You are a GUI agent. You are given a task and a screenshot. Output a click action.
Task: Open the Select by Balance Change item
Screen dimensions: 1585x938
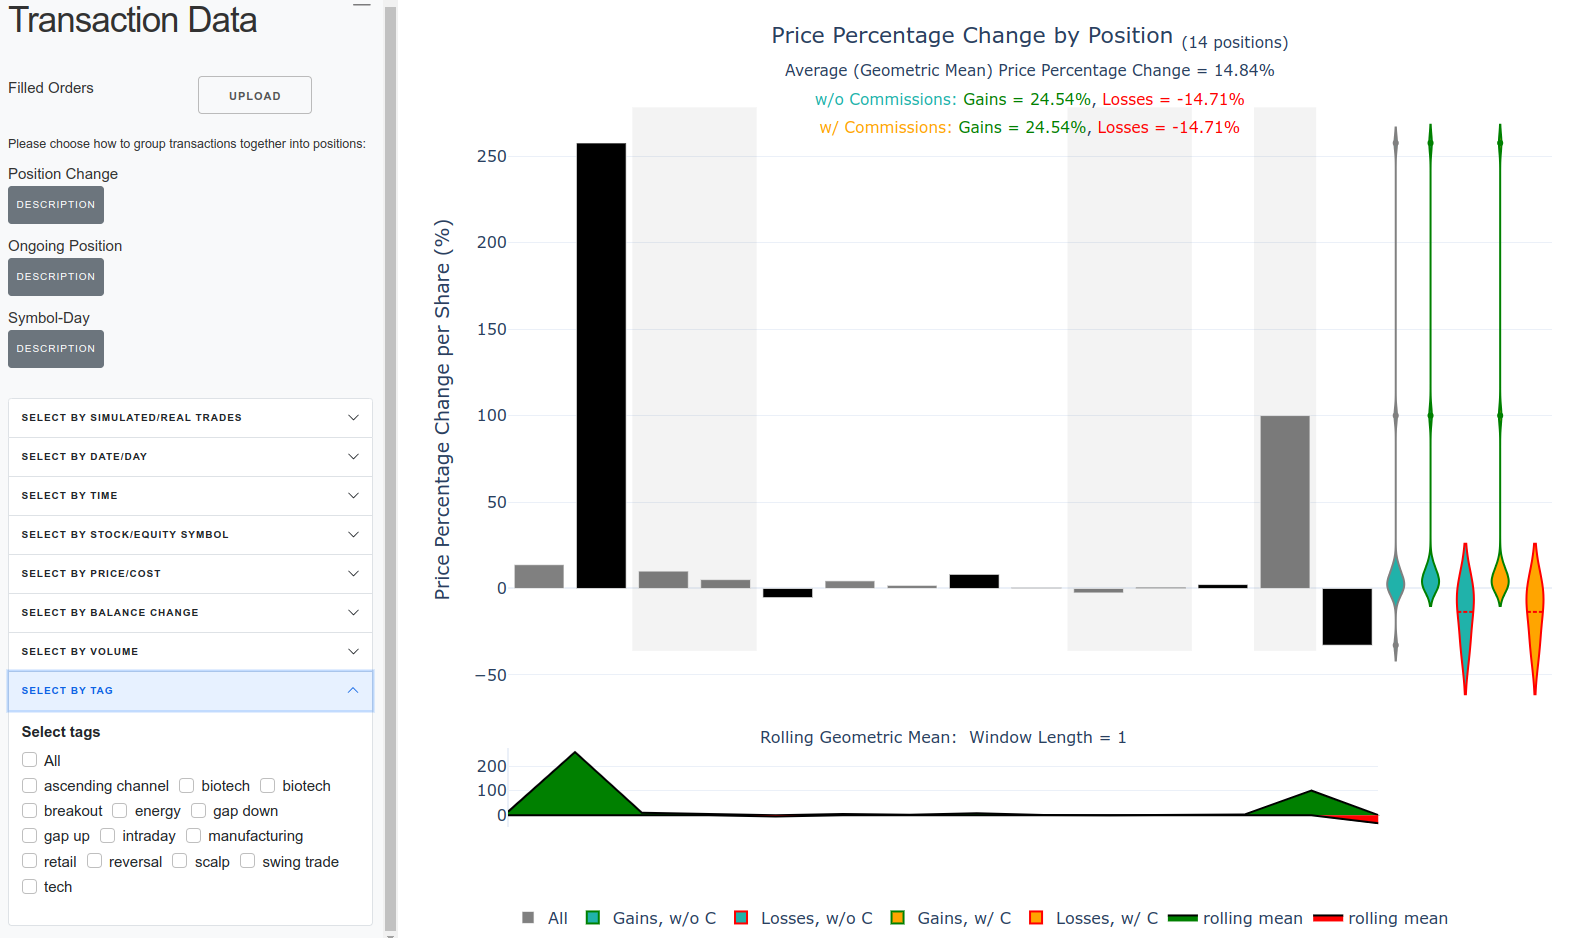(x=190, y=613)
